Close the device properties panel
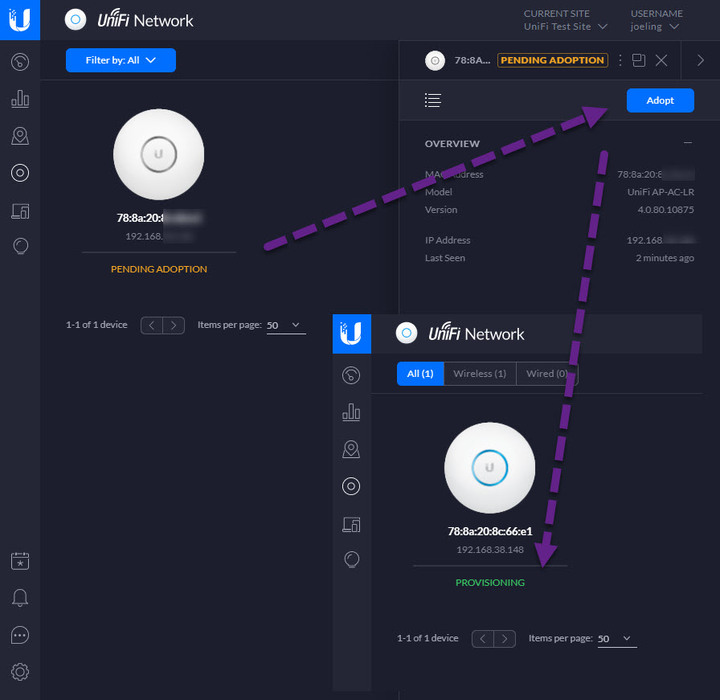720x700 pixels. pos(661,60)
